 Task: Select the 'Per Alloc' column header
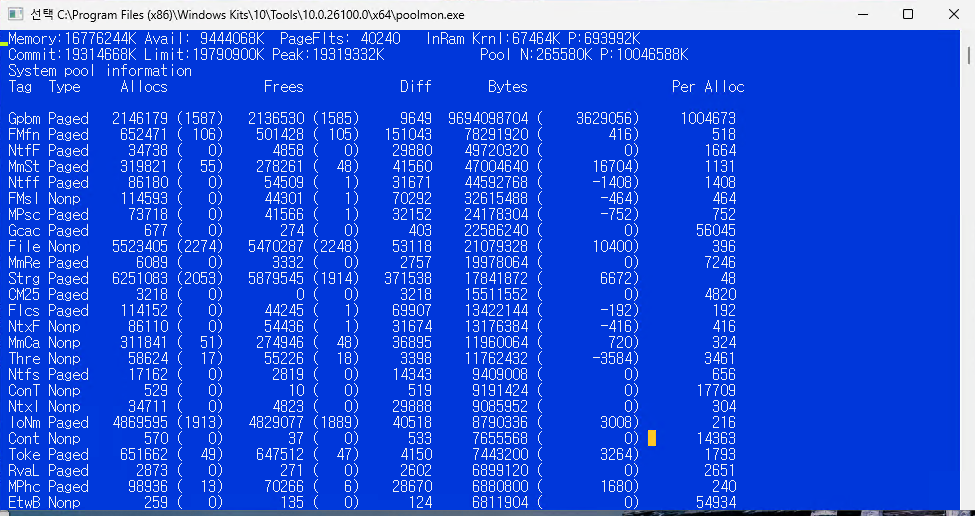click(708, 86)
